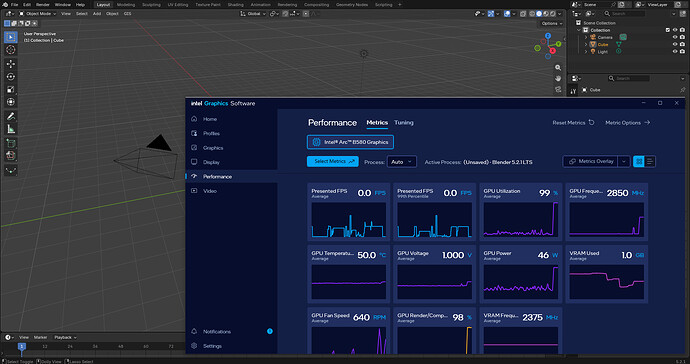
Task: Toggle Collection visibility eye in outliner
Action: point(675,30)
